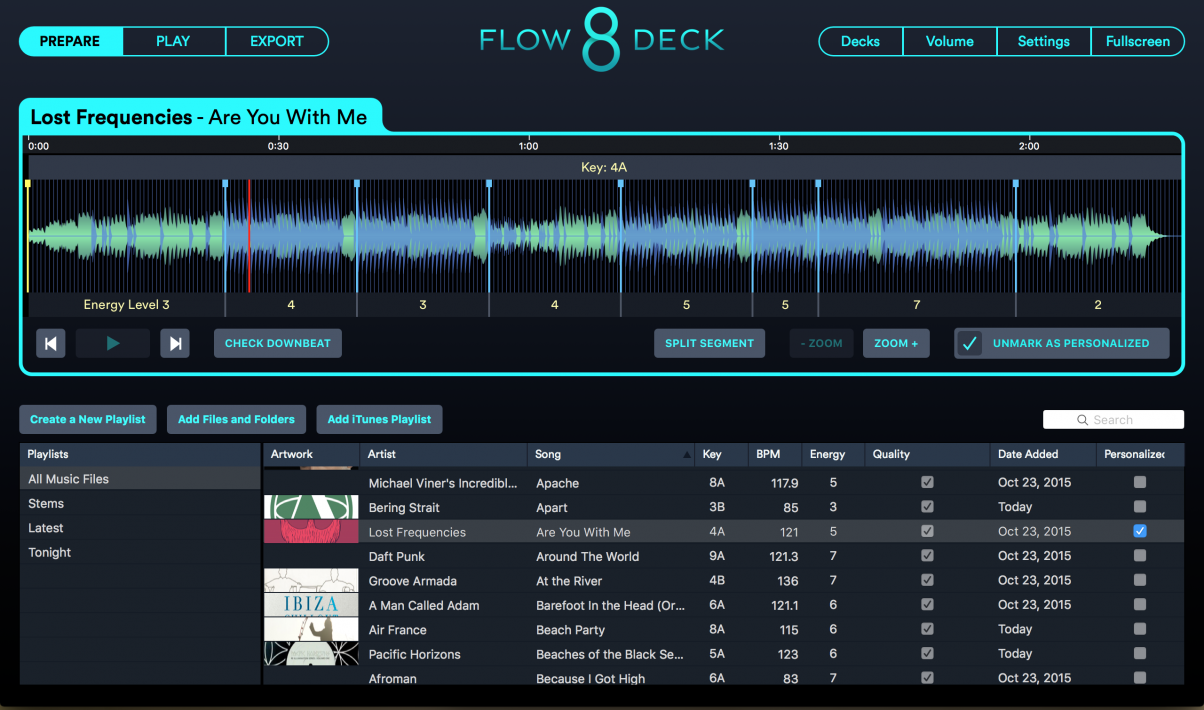Sort the library by the Artist column
Viewport: 1204px width, 710px height.
pyautogui.click(x=443, y=455)
